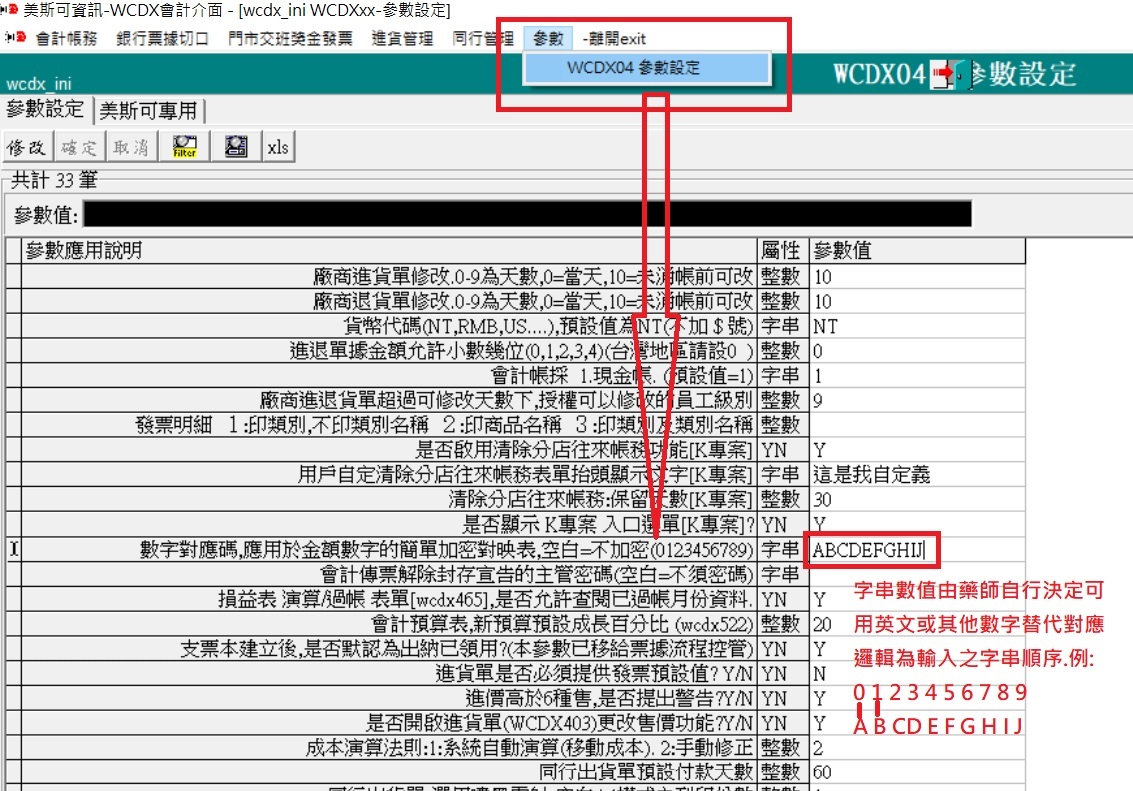Screen dimensions: 1133x791
Task: Open the 會計帳務 menu
Action: (66, 39)
